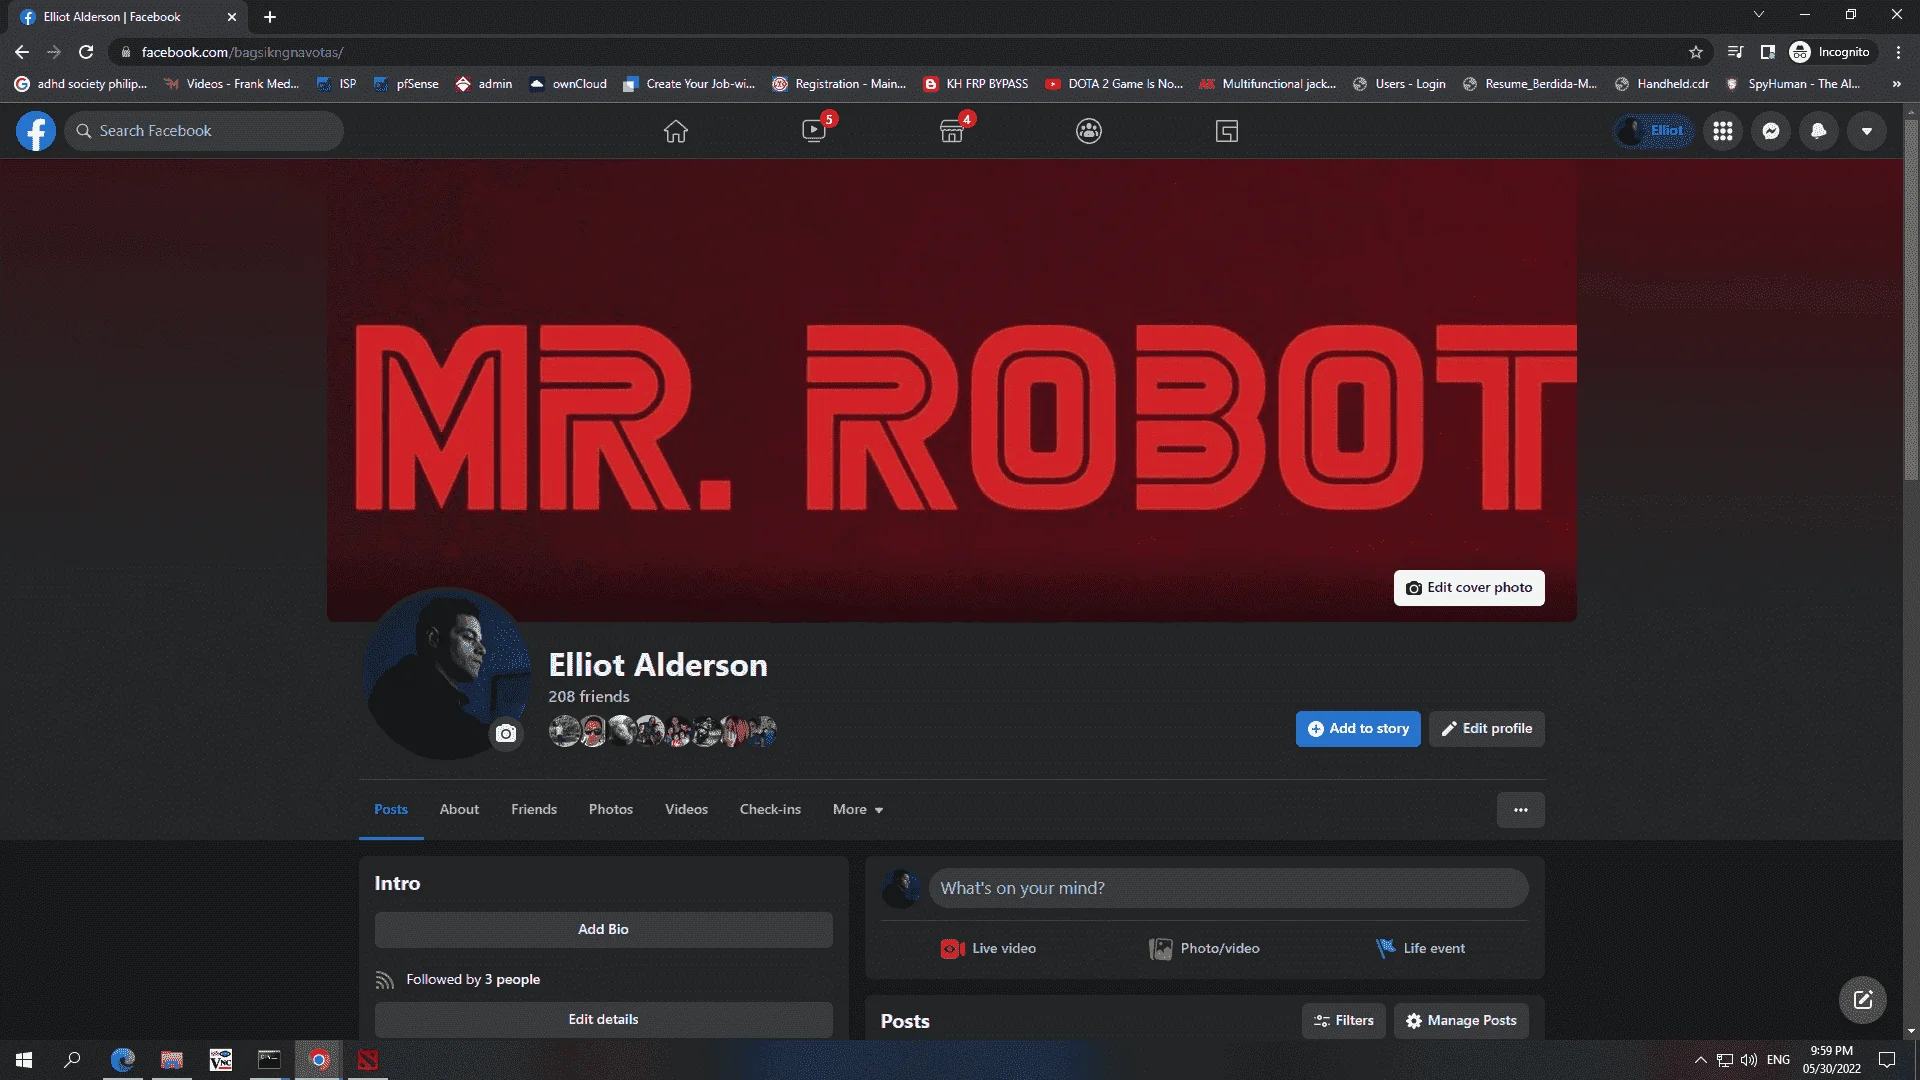1920x1080 pixels.
Task: Open the Gaming tab icon
Action: tap(1227, 131)
